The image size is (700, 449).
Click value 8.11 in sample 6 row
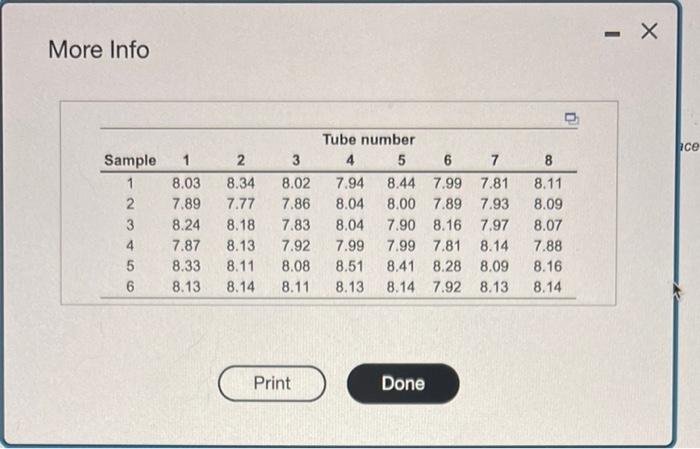[x=296, y=287]
